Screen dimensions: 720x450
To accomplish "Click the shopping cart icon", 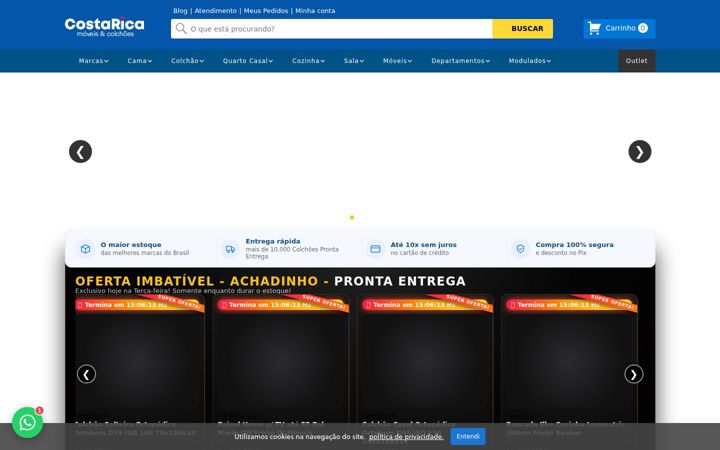I will click(x=594, y=28).
